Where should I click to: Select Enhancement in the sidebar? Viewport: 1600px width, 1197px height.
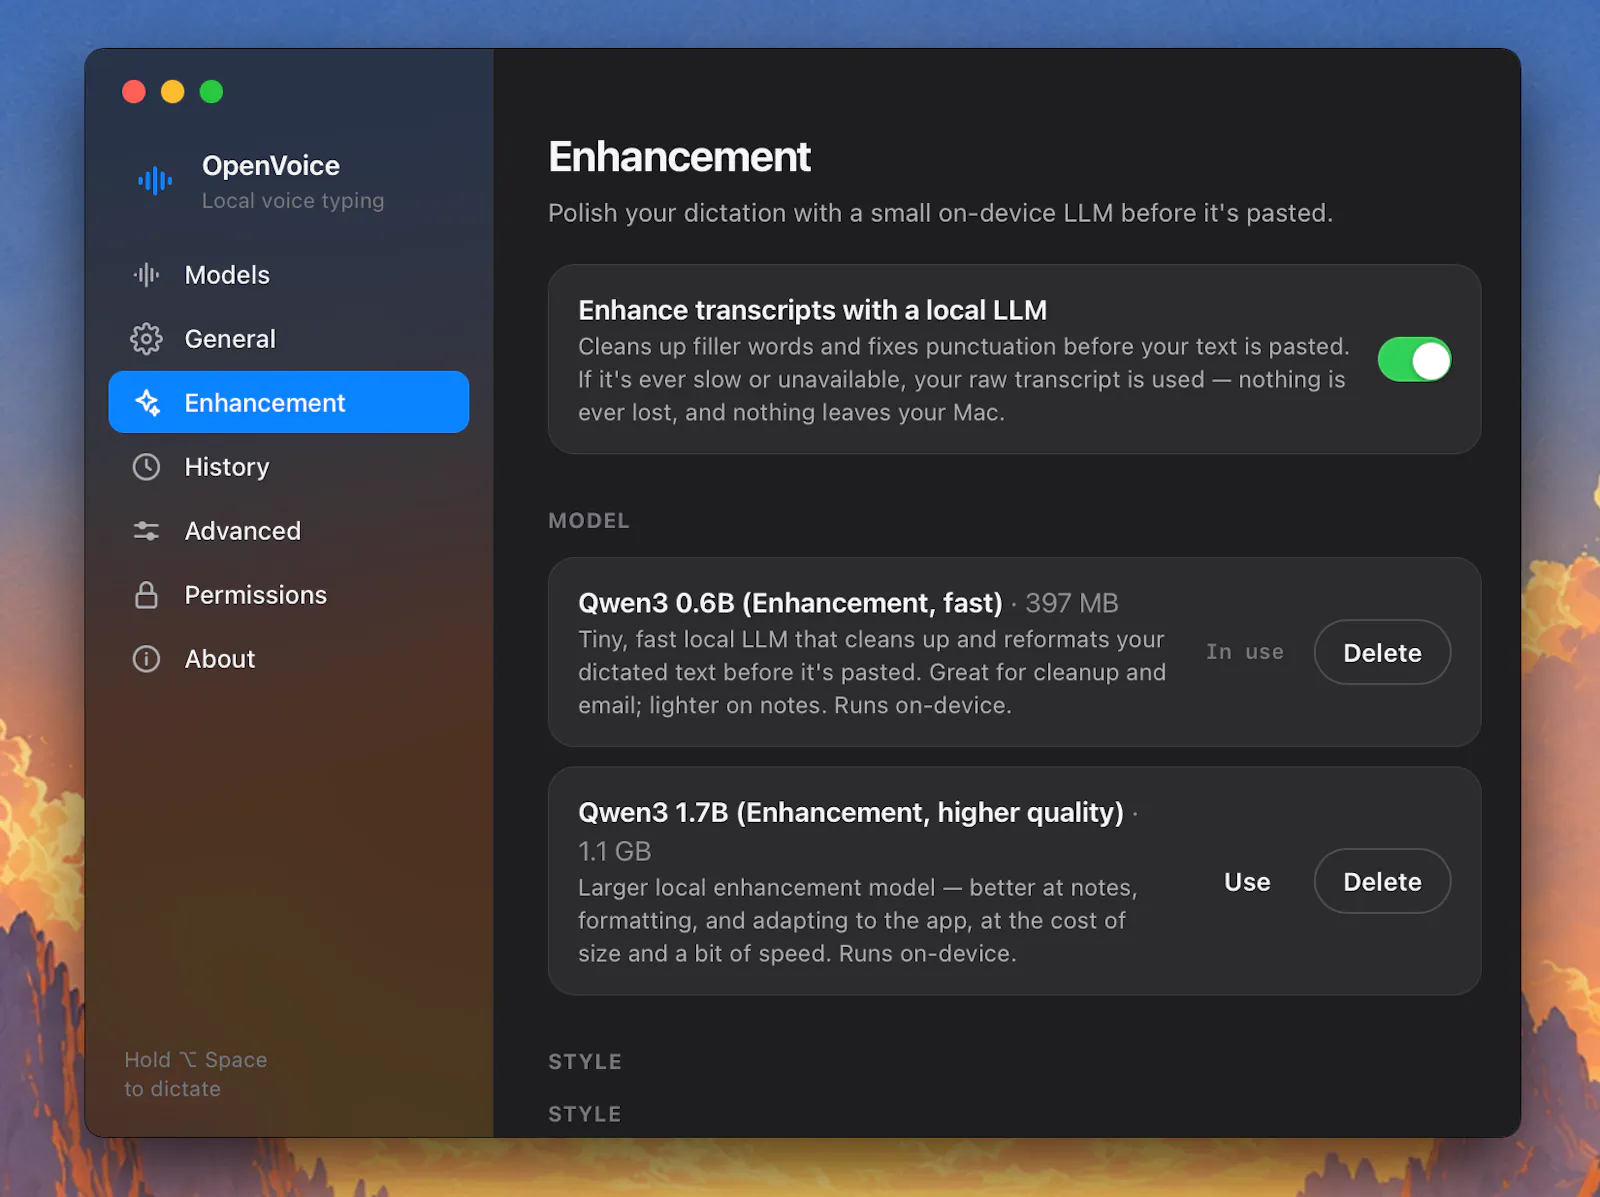[288, 402]
